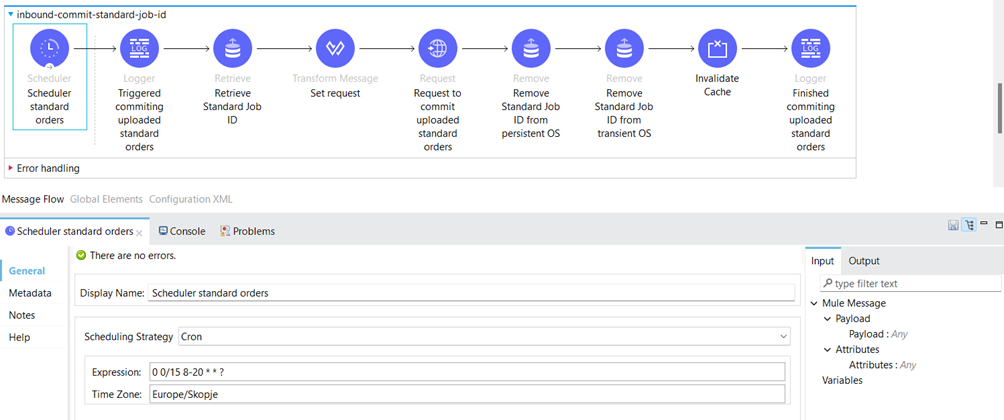The image size is (1004, 420).
Task: Select the HTTP Request globe icon
Action: [x=437, y=48]
